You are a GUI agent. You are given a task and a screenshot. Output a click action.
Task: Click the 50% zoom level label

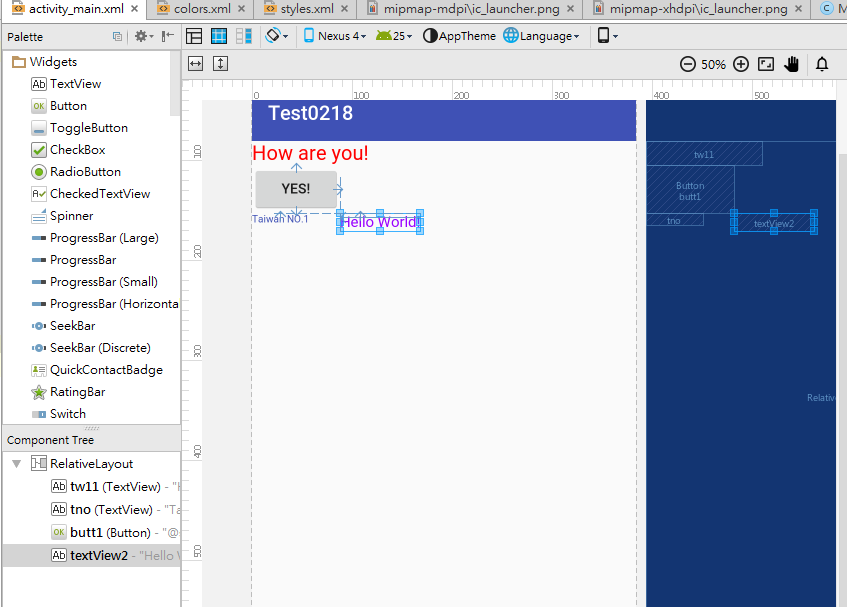pos(713,65)
